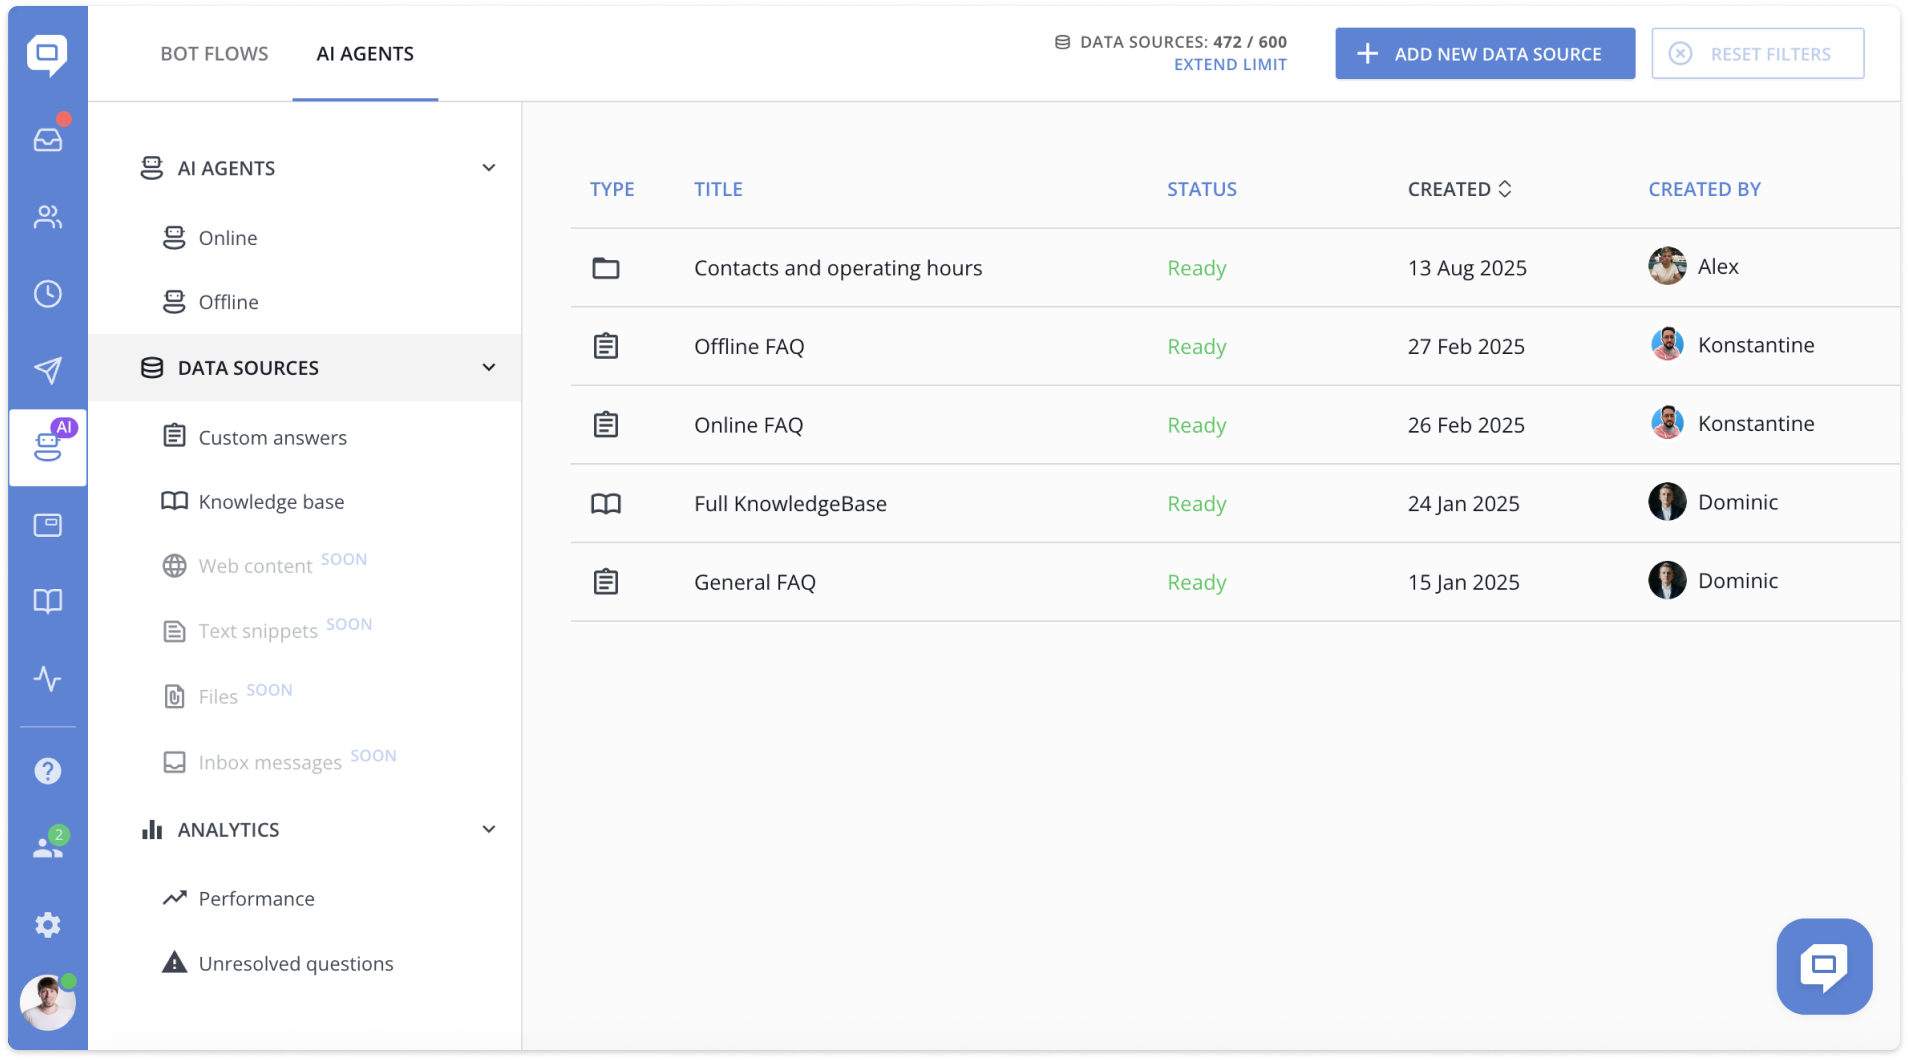Open the team members icon with badge

pyautogui.click(x=47, y=846)
